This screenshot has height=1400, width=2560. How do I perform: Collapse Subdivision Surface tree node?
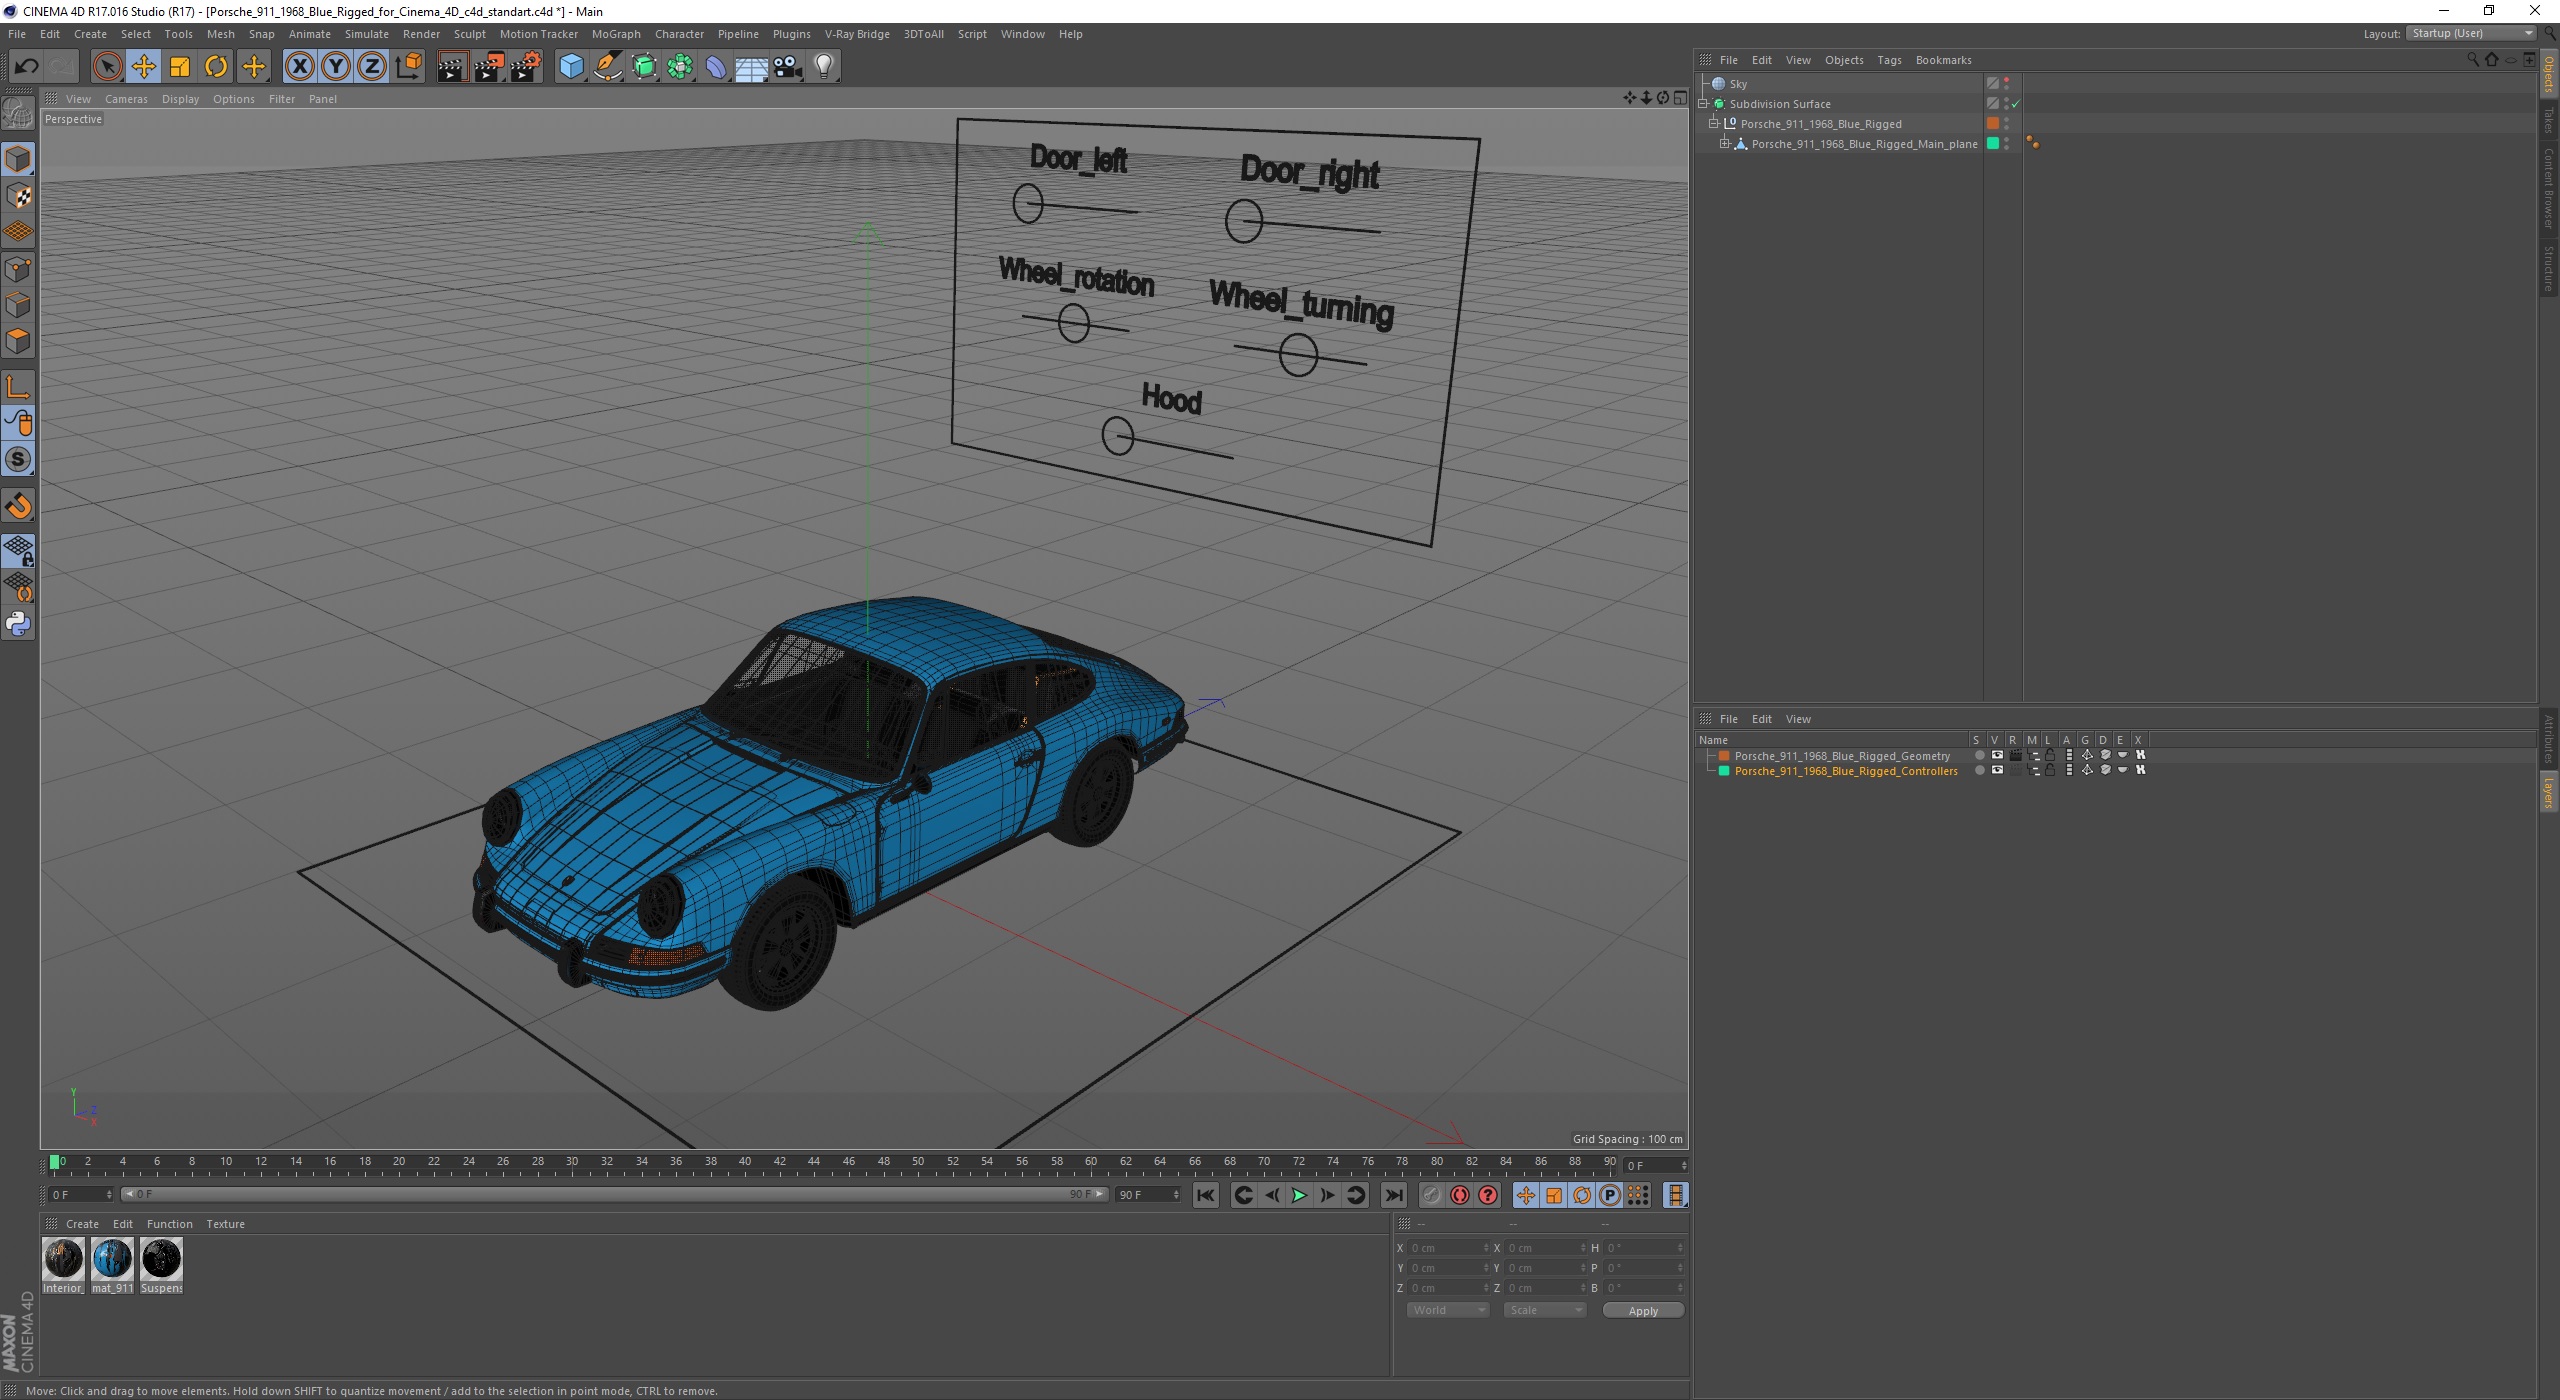[x=1703, y=104]
